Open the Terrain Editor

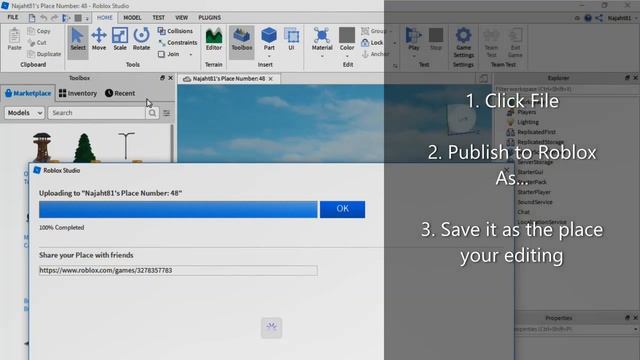pos(213,40)
